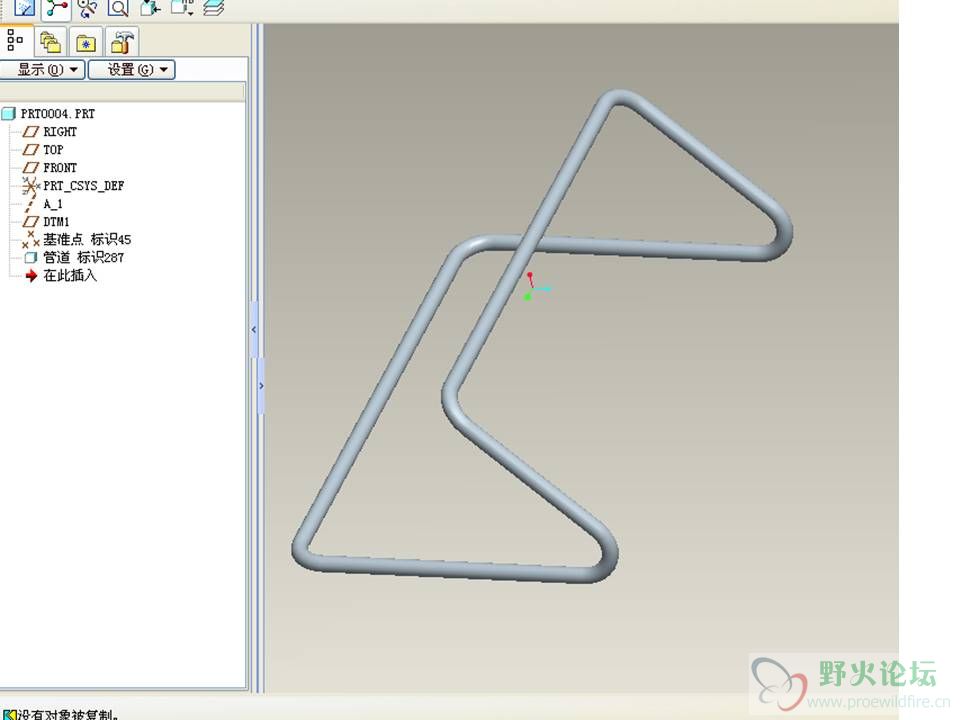The image size is (960, 720).
Task: Click the zoom magnifier toolbar icon
Action: click(x=118, y=8)
